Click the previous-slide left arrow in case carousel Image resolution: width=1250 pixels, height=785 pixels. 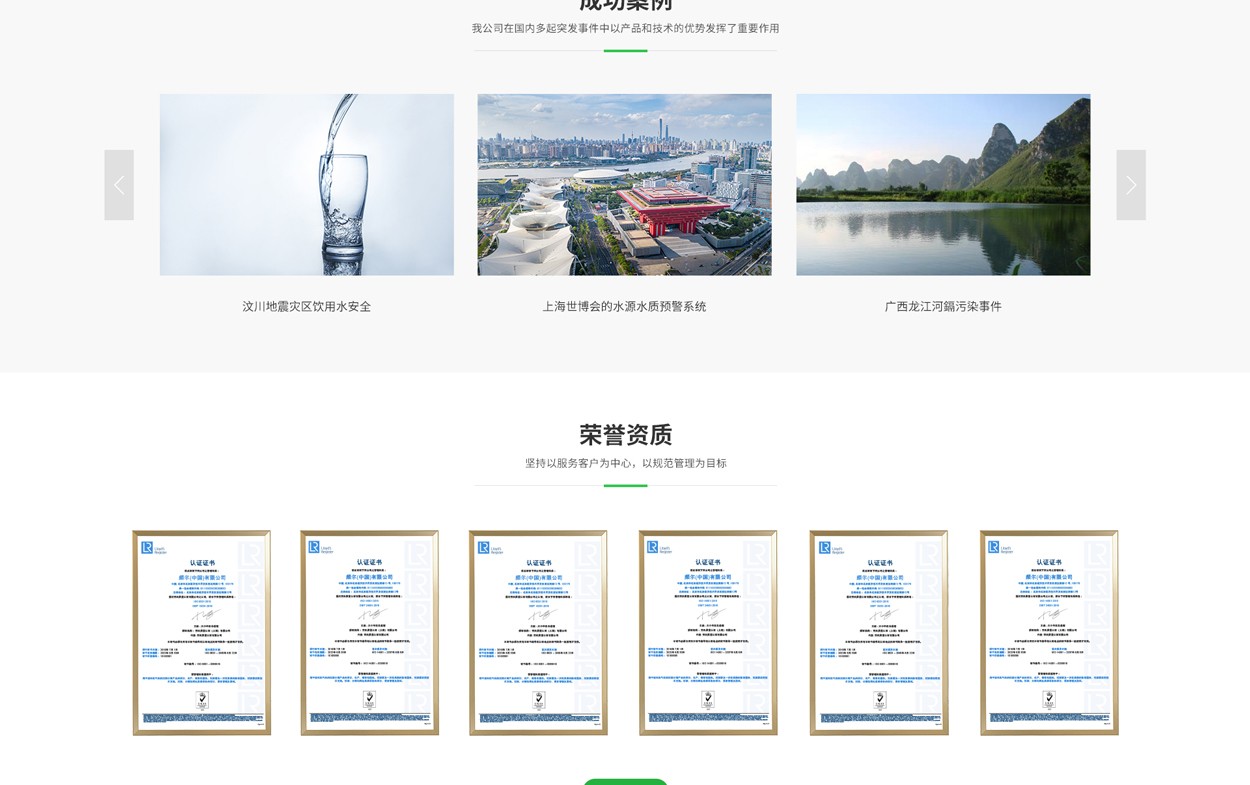[119, 185]
